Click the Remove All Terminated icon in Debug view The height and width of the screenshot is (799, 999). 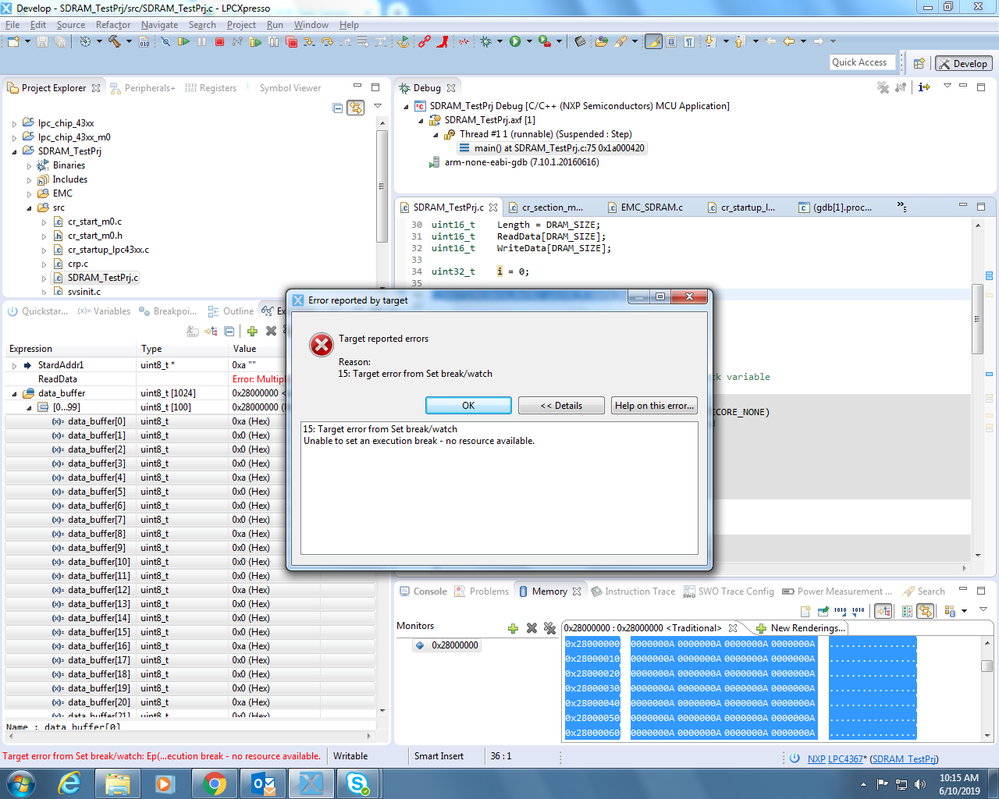point(882,87)
